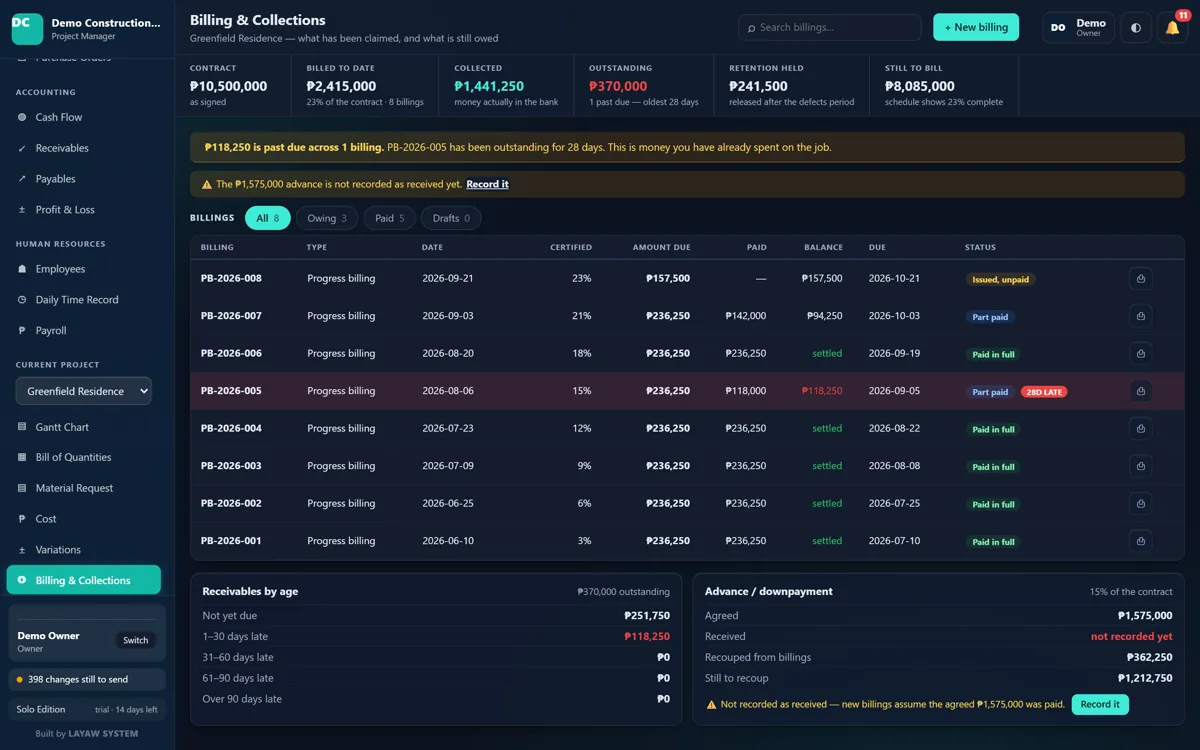This screenshot has height=750, width=1200.
Task: Click the export icon for PB-2026-003
Action: point(1141,466)
